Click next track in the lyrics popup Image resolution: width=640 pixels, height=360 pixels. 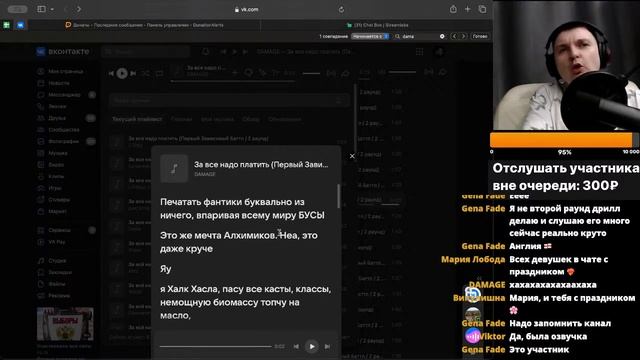click(327, 347)
